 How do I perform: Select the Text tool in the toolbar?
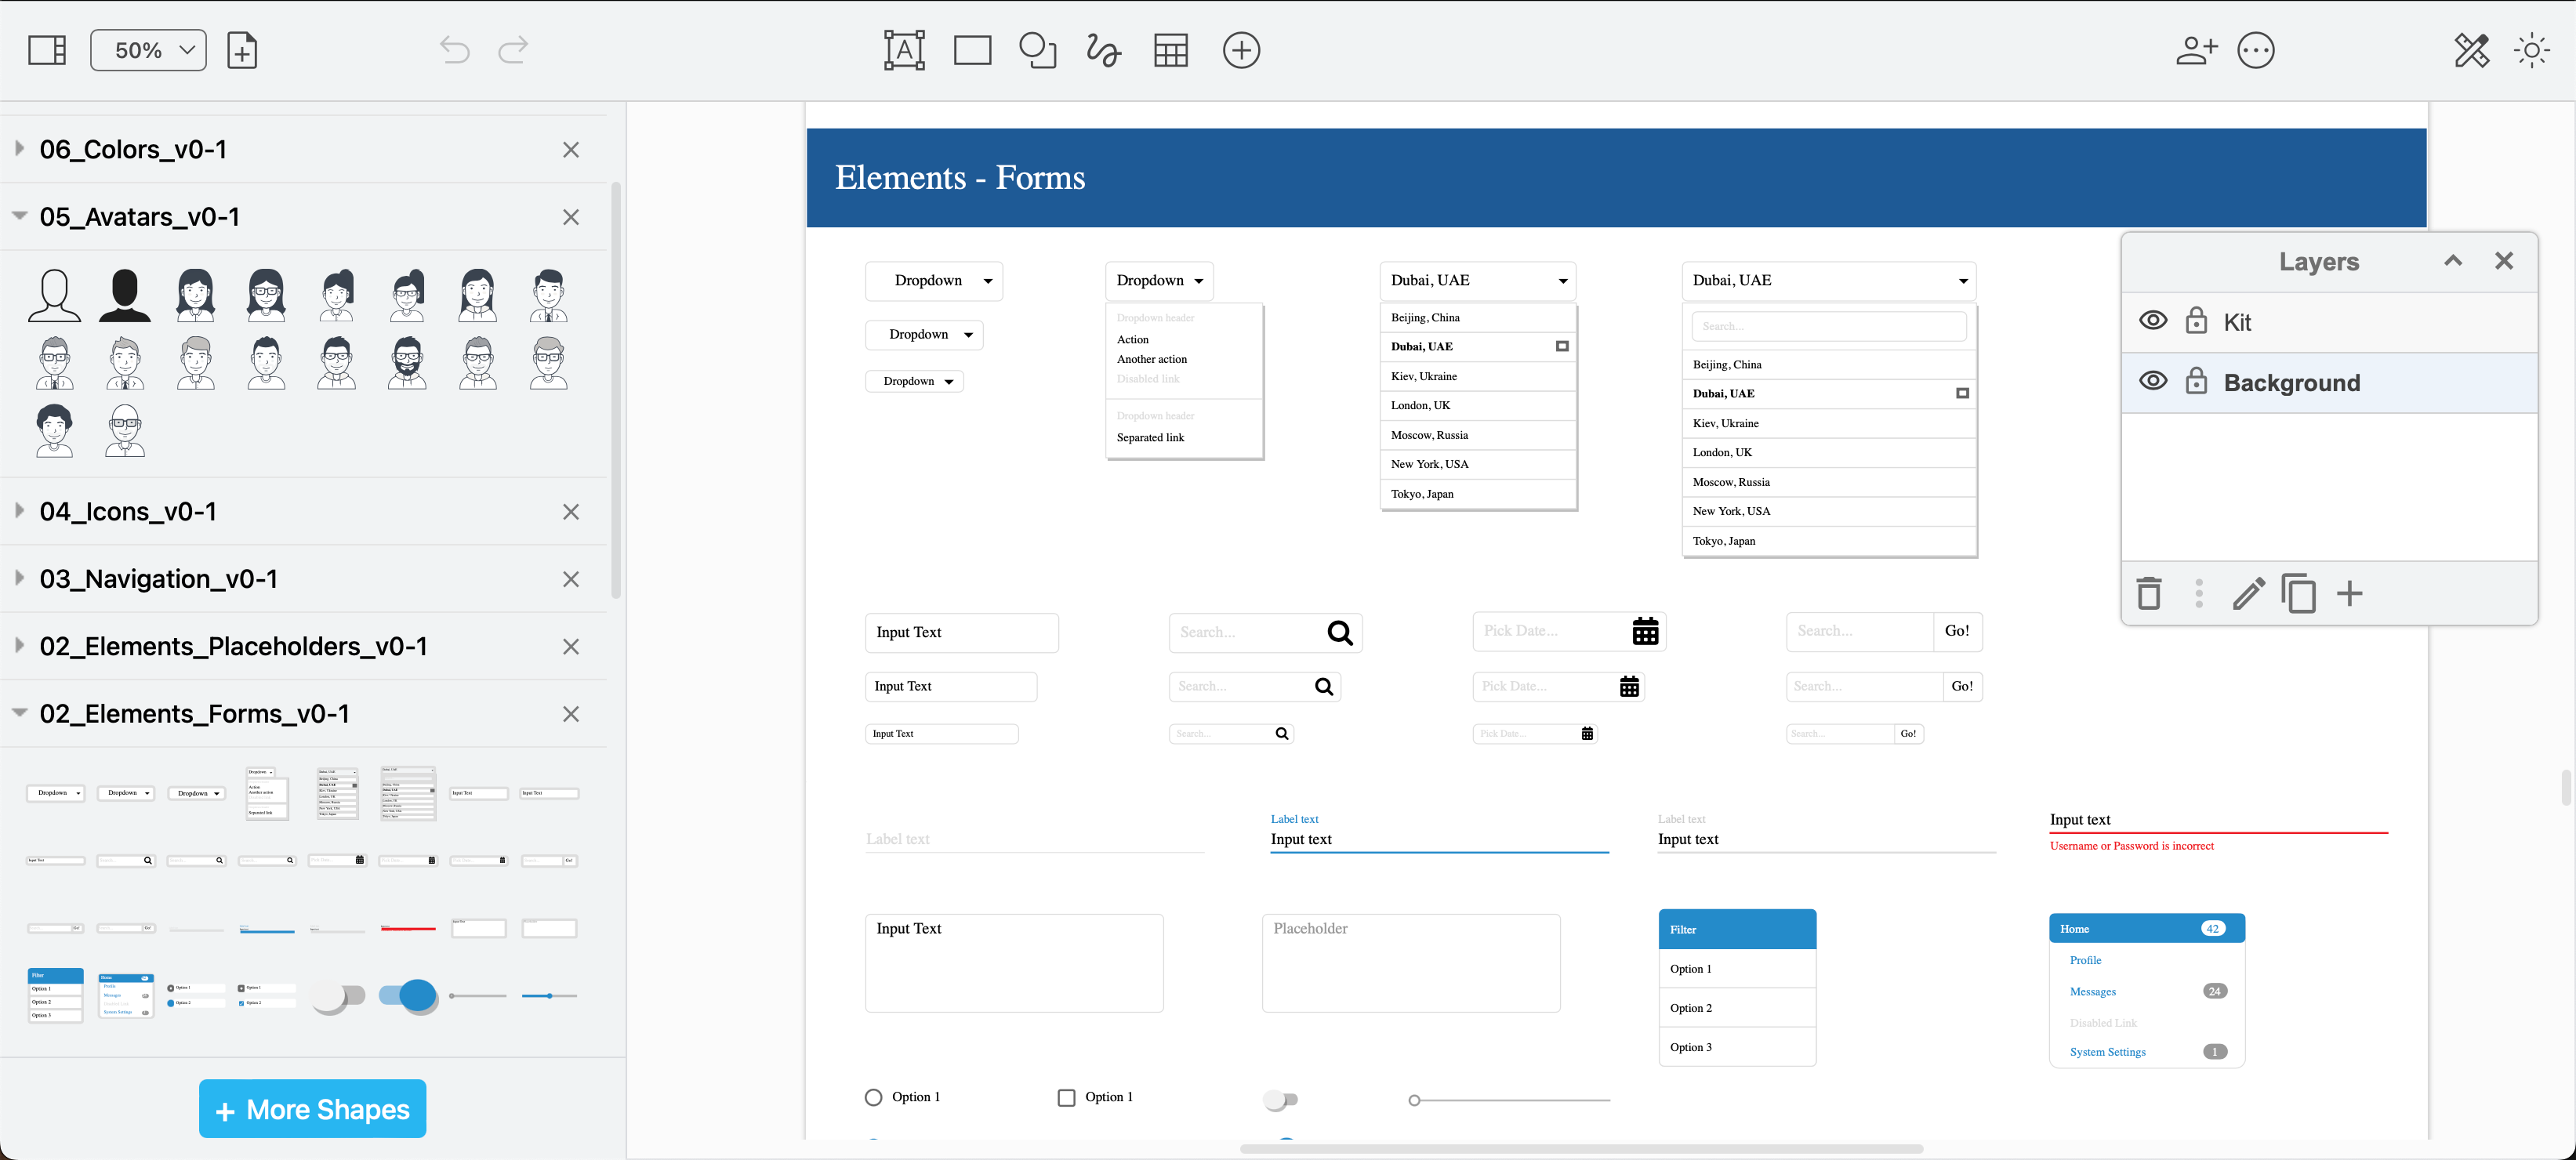pyautogui.click(x=903, y=50)
